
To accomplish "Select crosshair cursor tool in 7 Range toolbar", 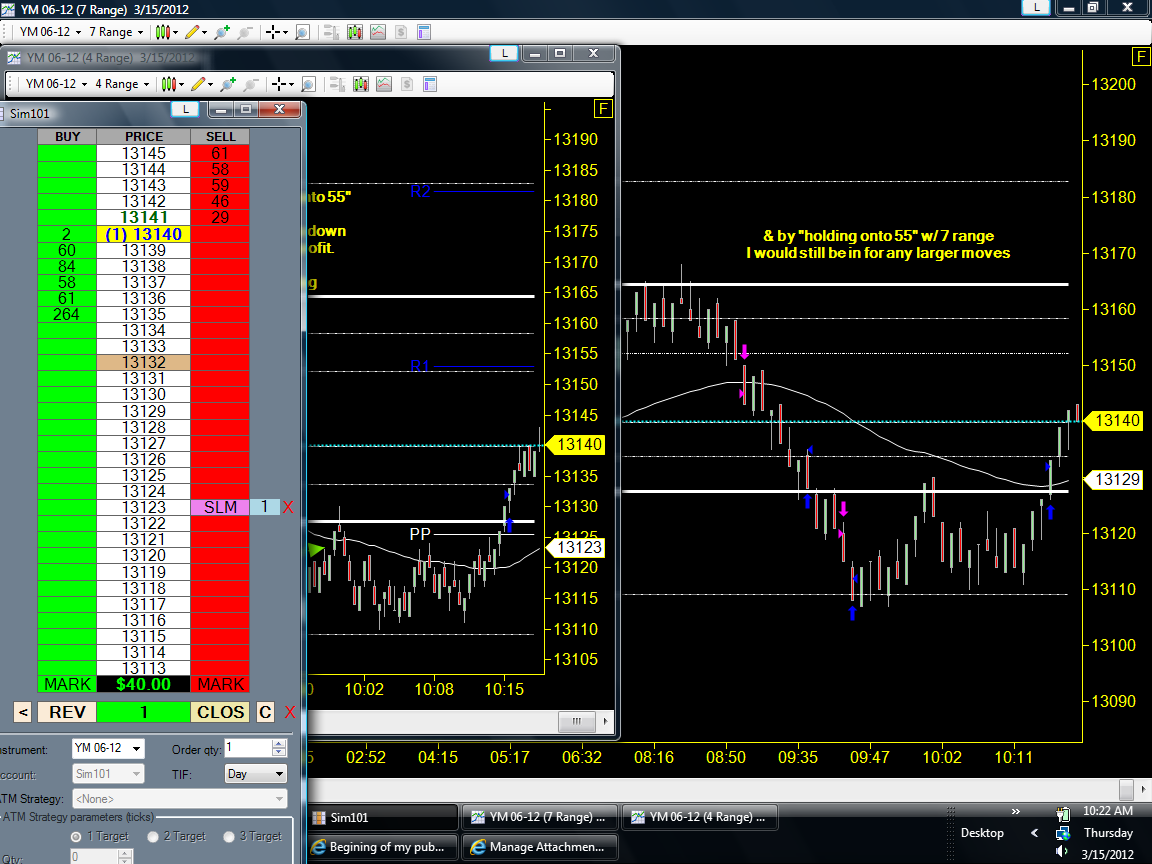I will [272, 32].
